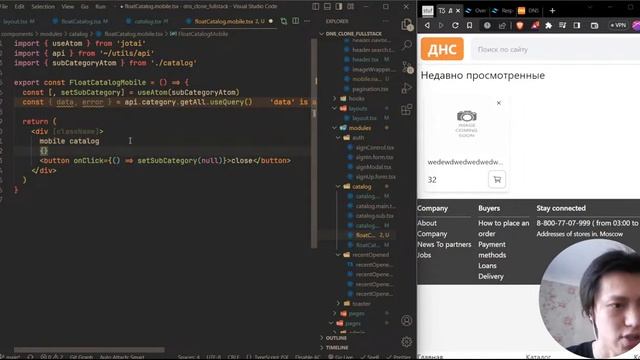The image size is (640, 360).
Task: Toggle the VPN button in browser
Action: (x=618, y=25)
